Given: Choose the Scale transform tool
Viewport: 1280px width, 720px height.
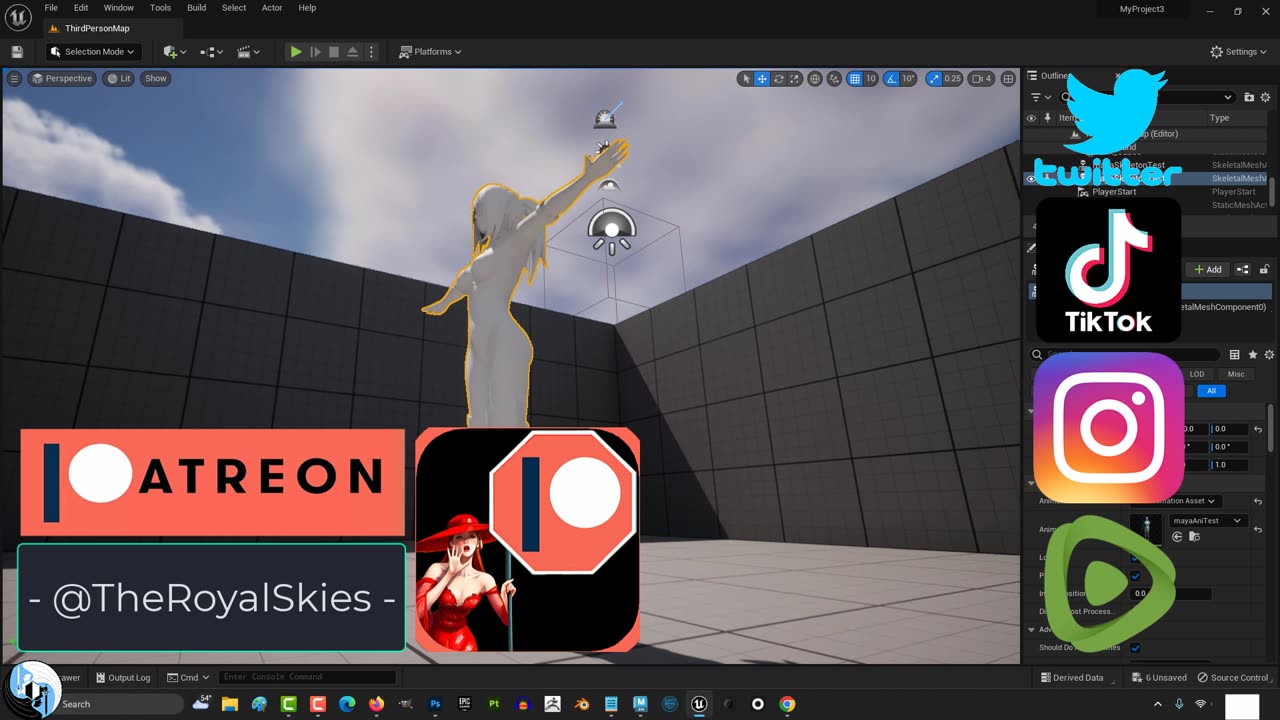Looking at the screenshot, I should click(x=794, y=79).
